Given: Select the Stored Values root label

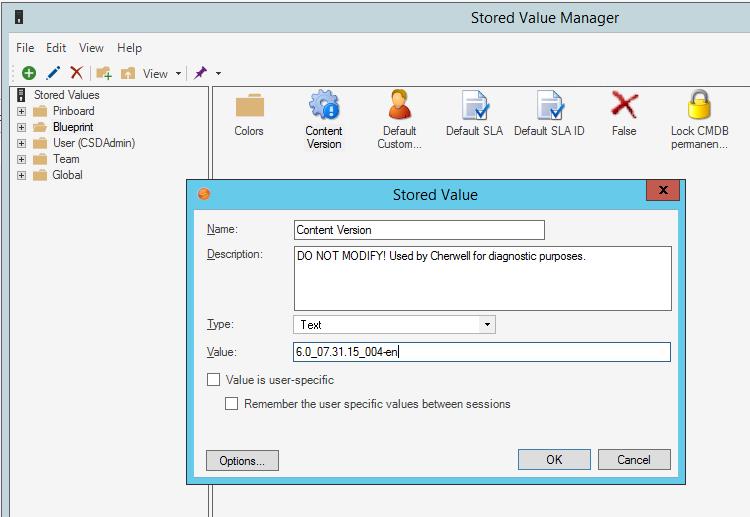Looking at the screenshot, I should tap(66, 95).
